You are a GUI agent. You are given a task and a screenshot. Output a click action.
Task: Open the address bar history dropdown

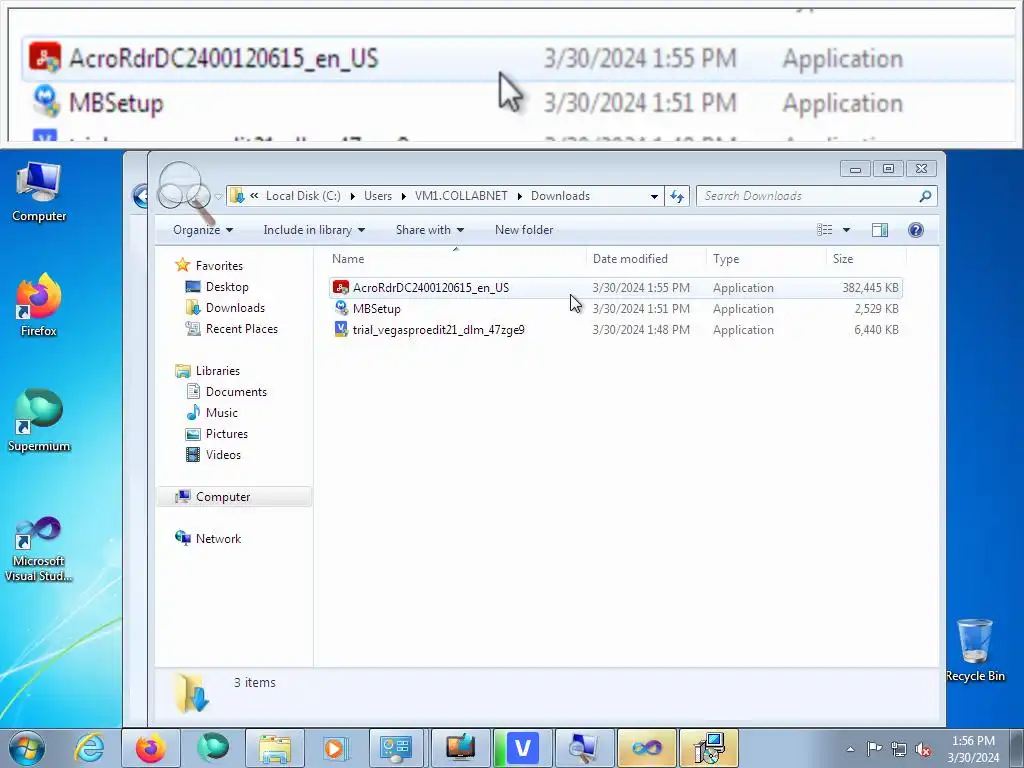tap(654, 196)
